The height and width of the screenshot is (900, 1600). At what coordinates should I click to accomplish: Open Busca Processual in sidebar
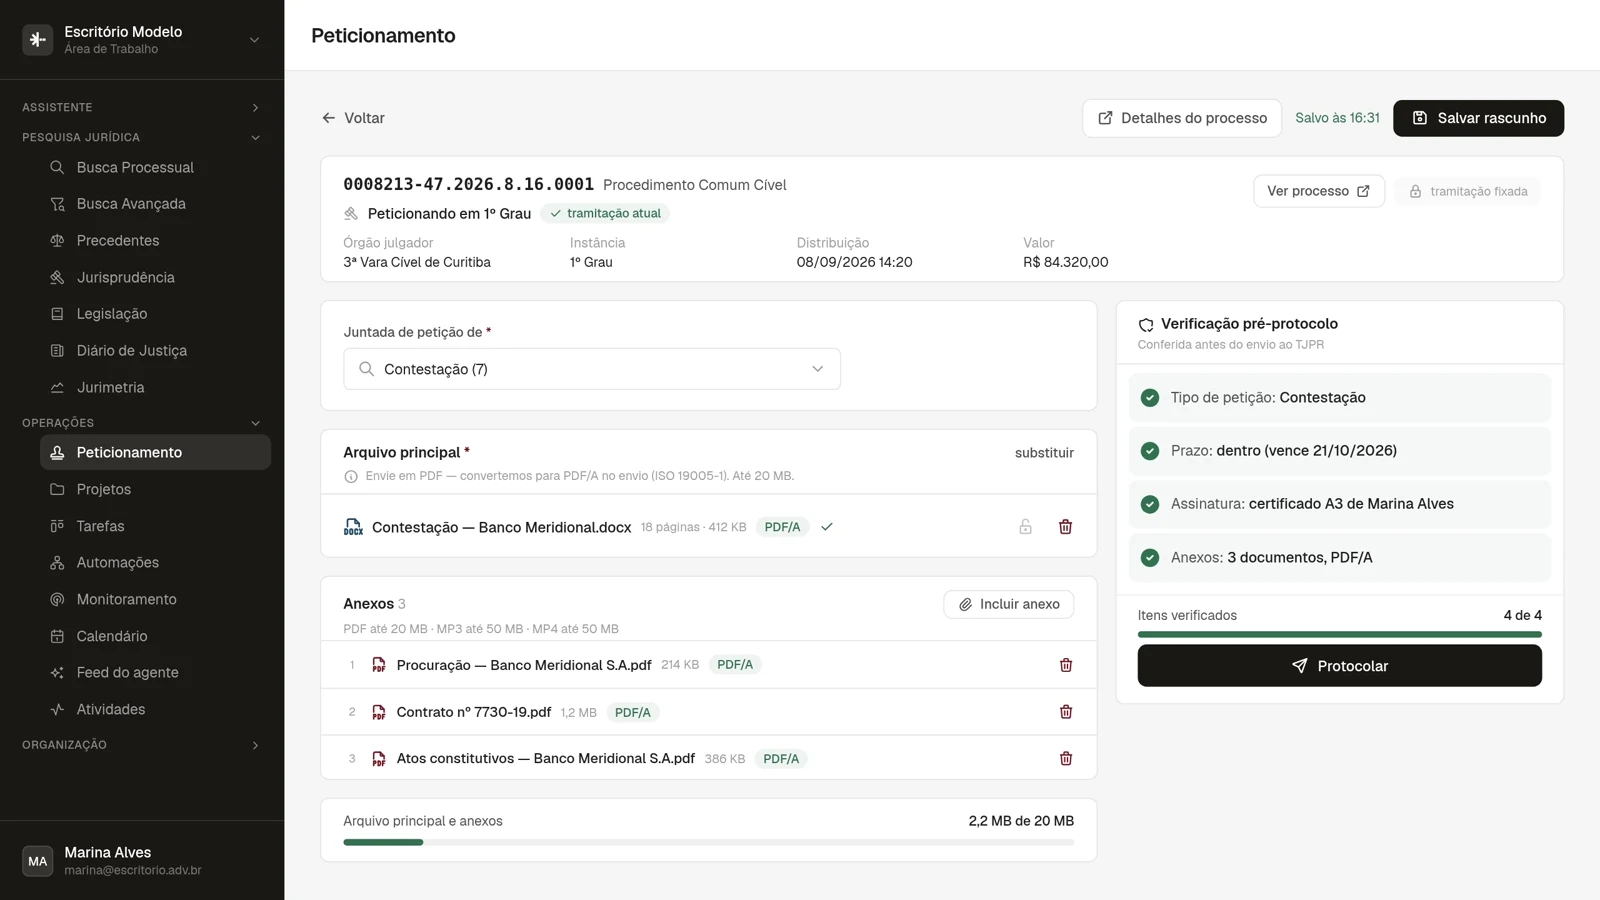pos(155,167)
